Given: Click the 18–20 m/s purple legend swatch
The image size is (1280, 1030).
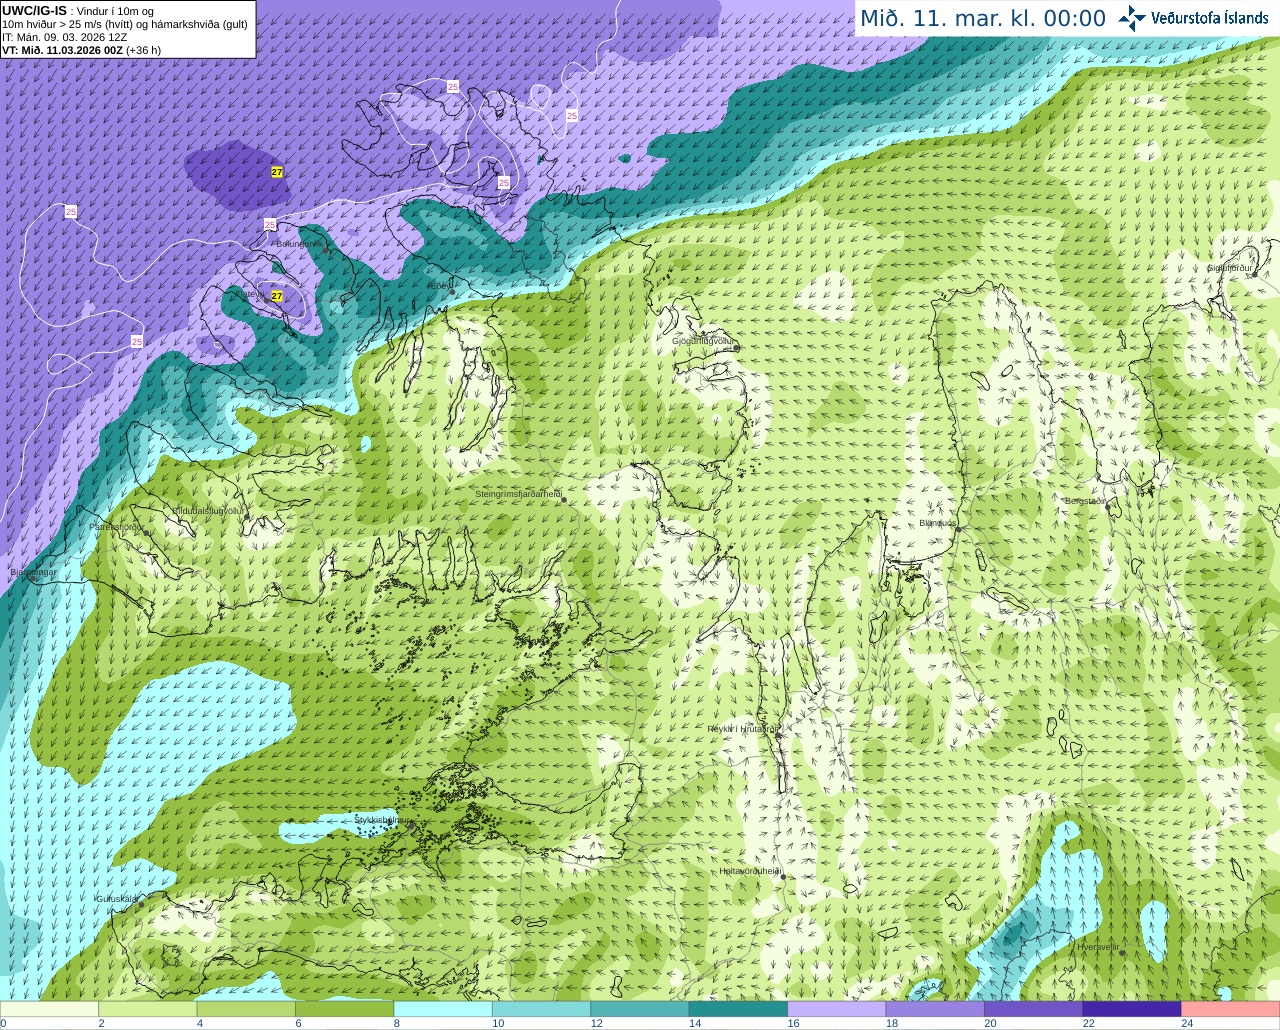Looking at the screenshot, I should (x=935, y=1009).
